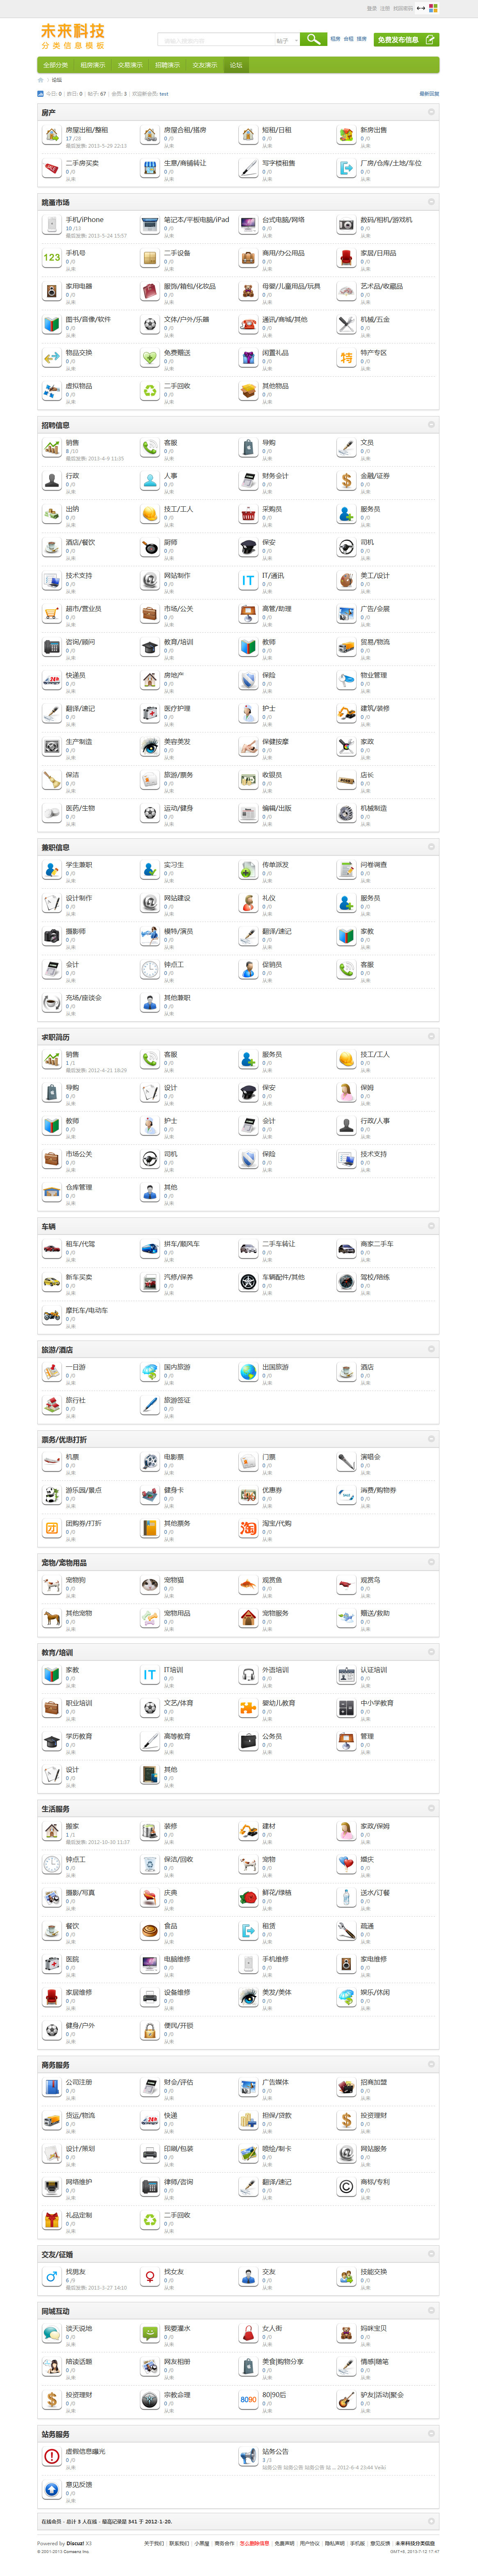Open the 交易演示 nav tab

tap(130, 65)
